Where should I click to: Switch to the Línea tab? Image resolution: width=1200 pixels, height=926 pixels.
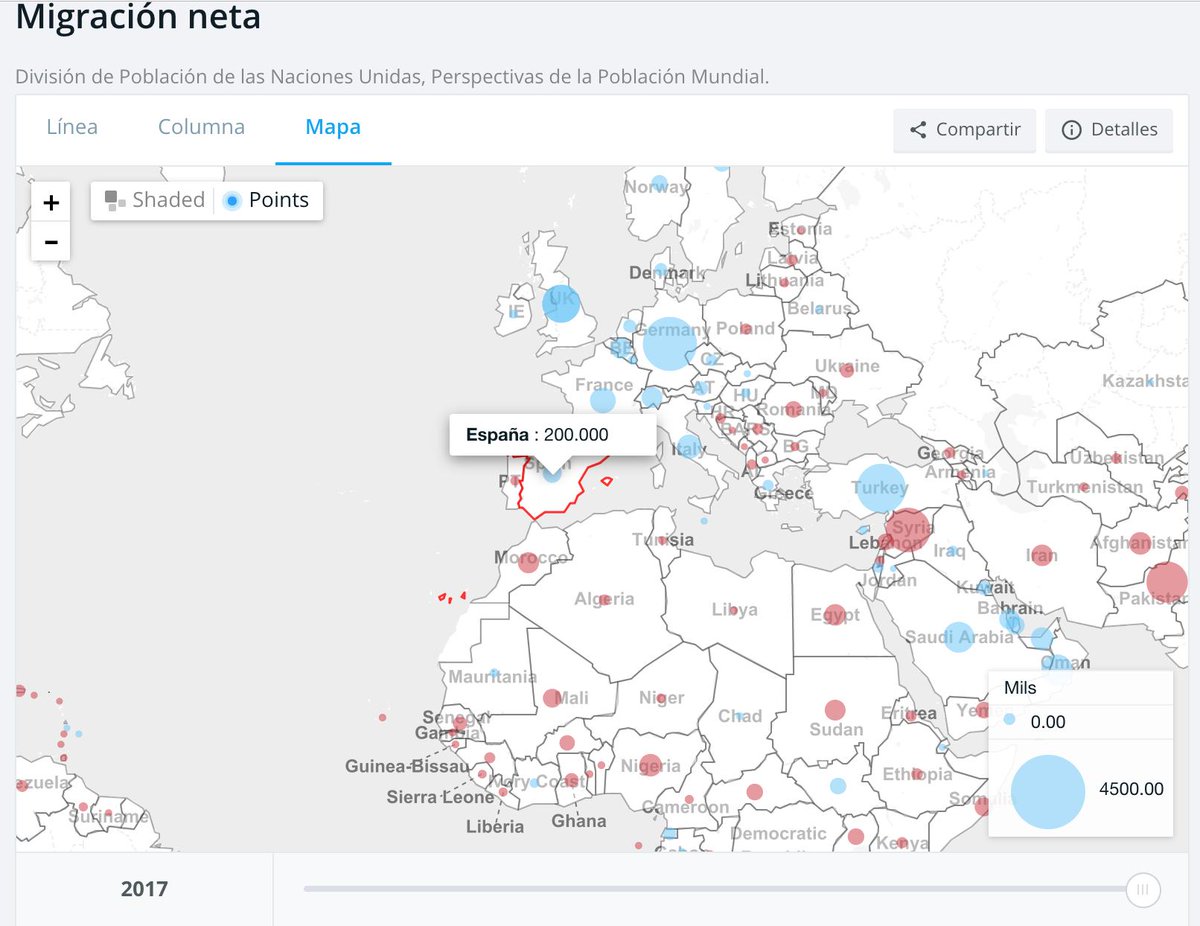(x=72, y=128)
